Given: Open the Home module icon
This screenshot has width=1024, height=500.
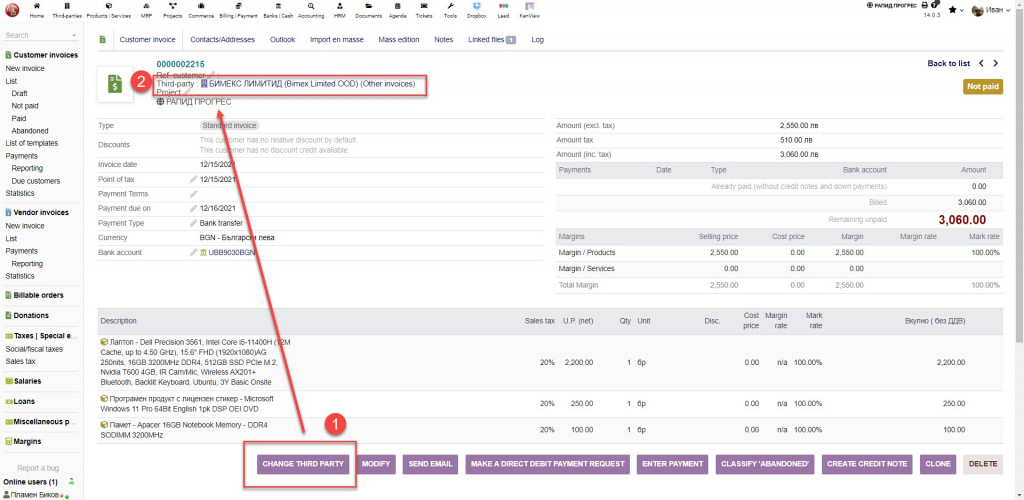Looking at the screenshot, I should pyautogui.click(x=37, y=10).
